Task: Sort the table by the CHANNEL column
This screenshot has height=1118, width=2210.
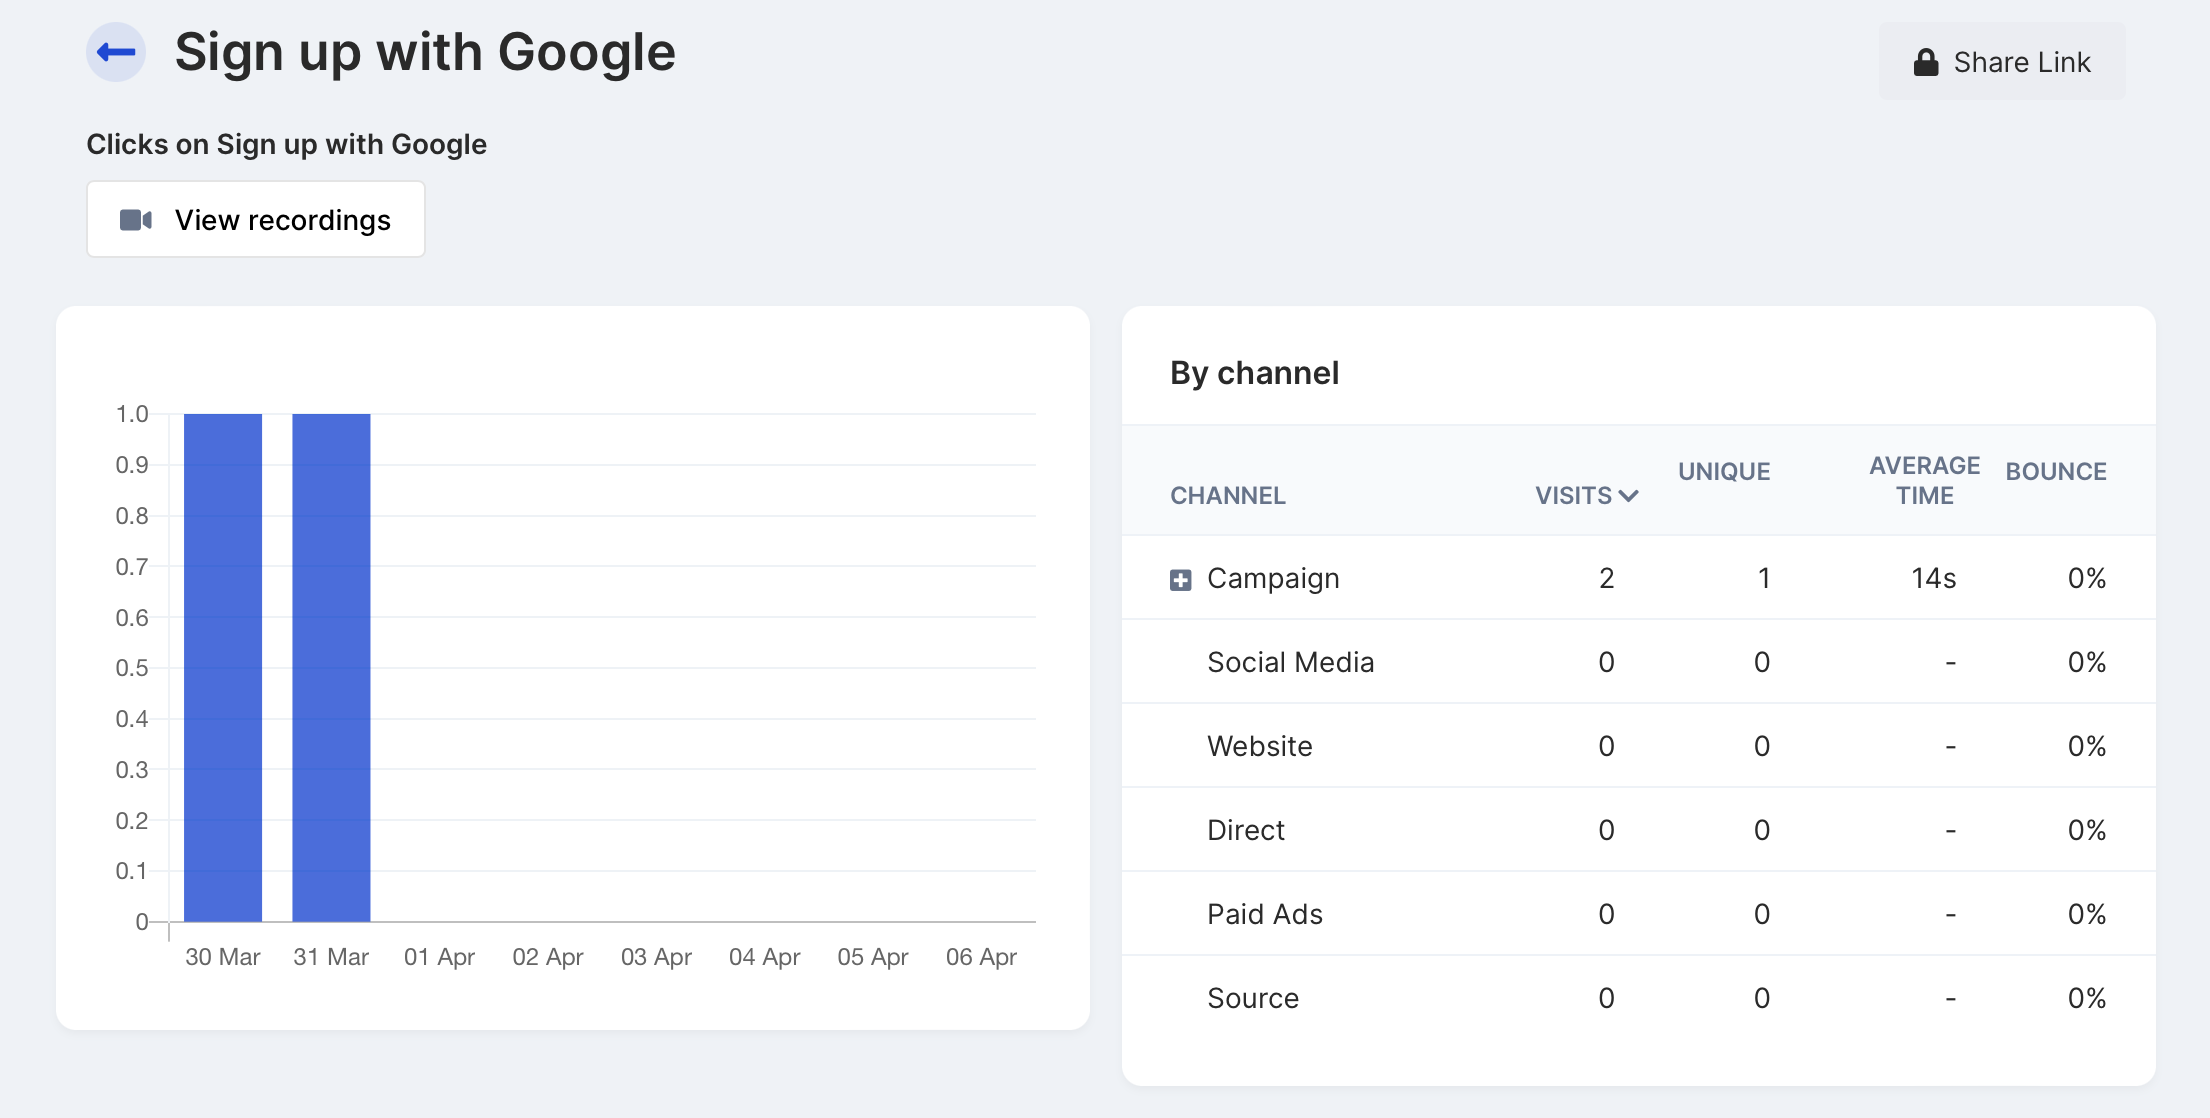Action: pyautogui.click(x=1227, y=495)
